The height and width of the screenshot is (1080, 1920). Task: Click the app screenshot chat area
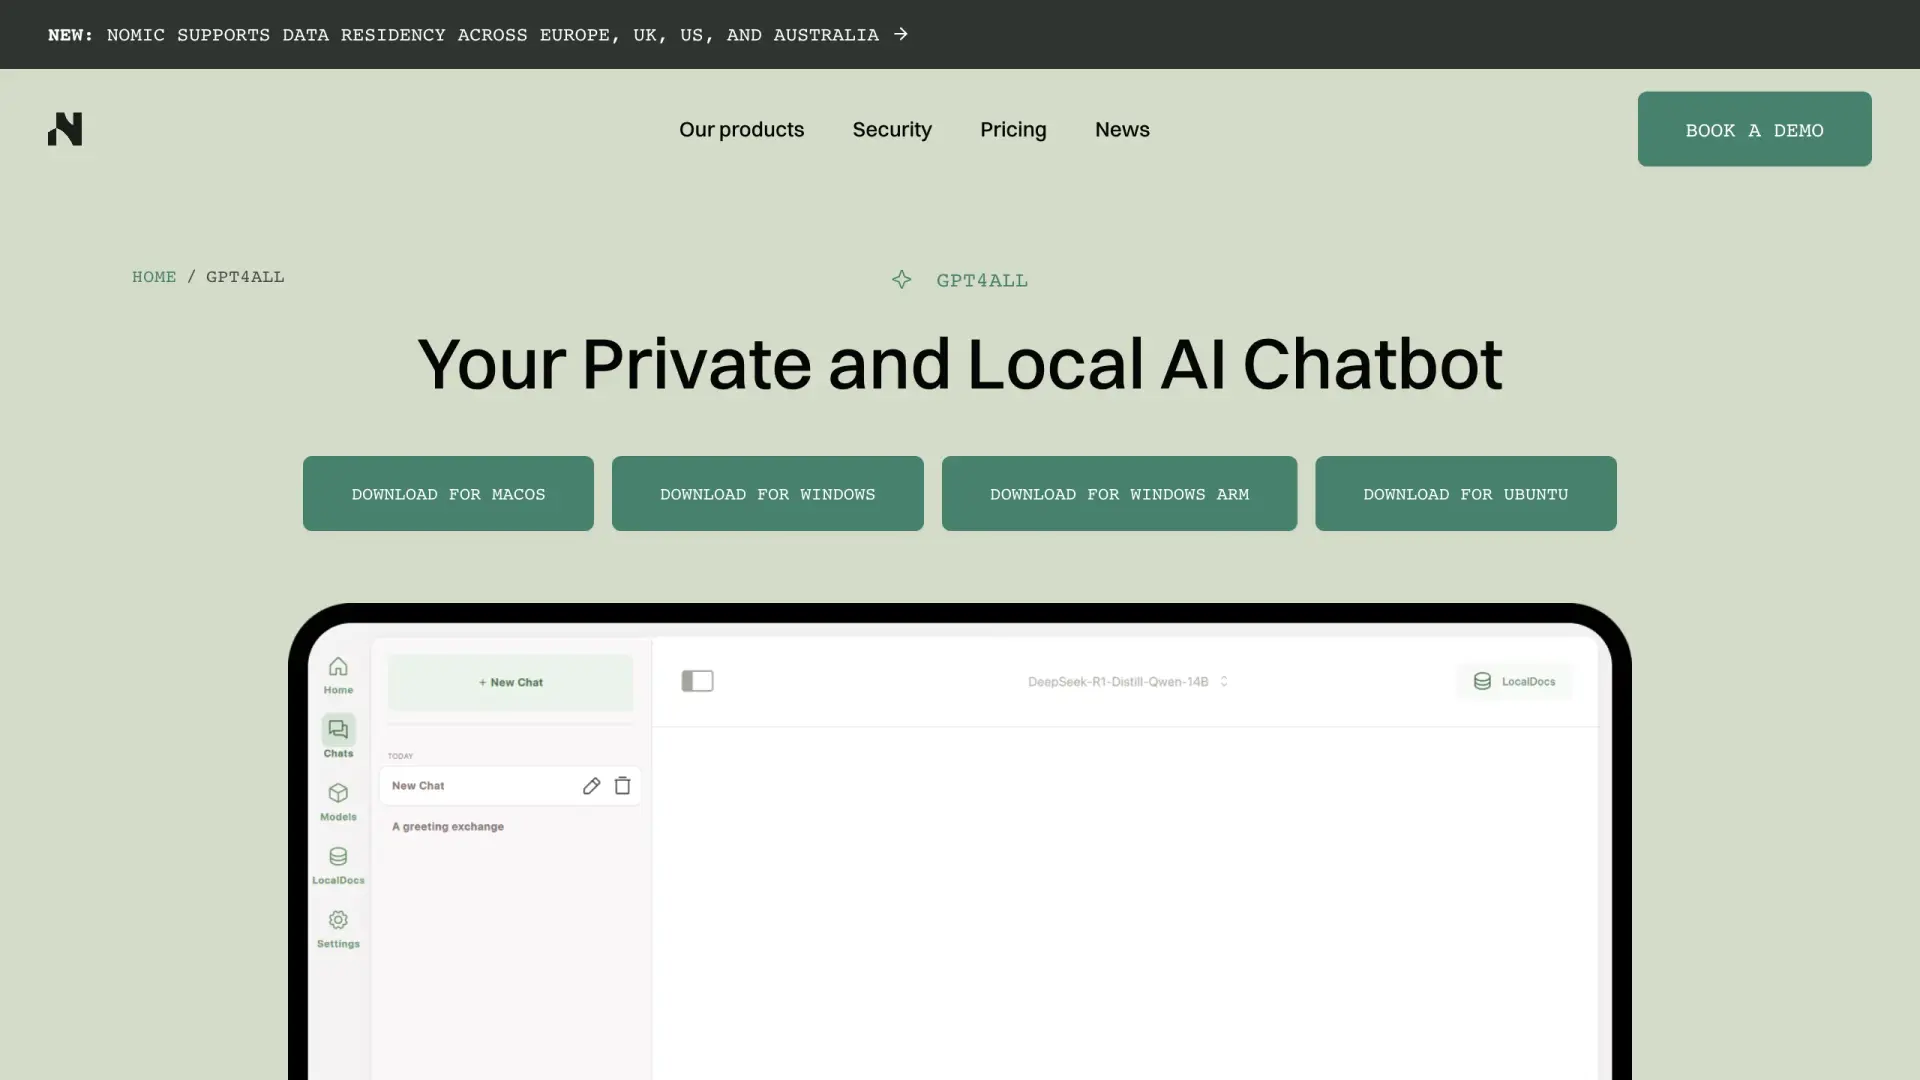[1125, 903]
